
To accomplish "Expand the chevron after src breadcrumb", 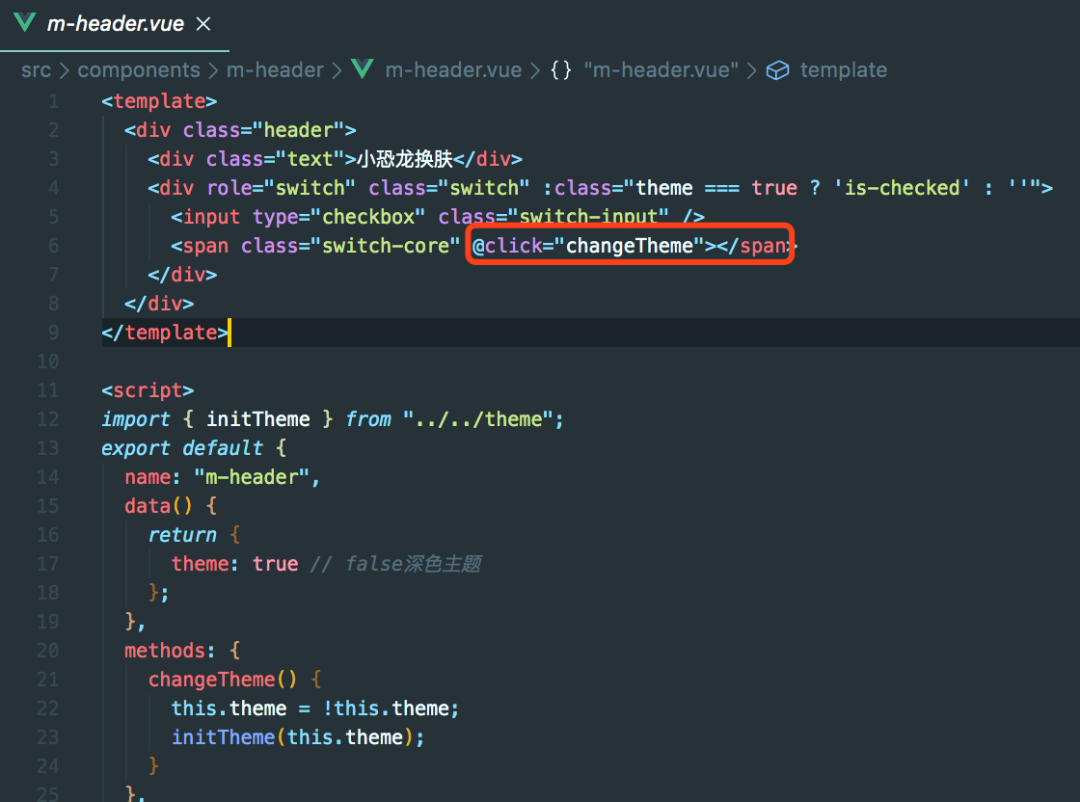I will point(64,70).
